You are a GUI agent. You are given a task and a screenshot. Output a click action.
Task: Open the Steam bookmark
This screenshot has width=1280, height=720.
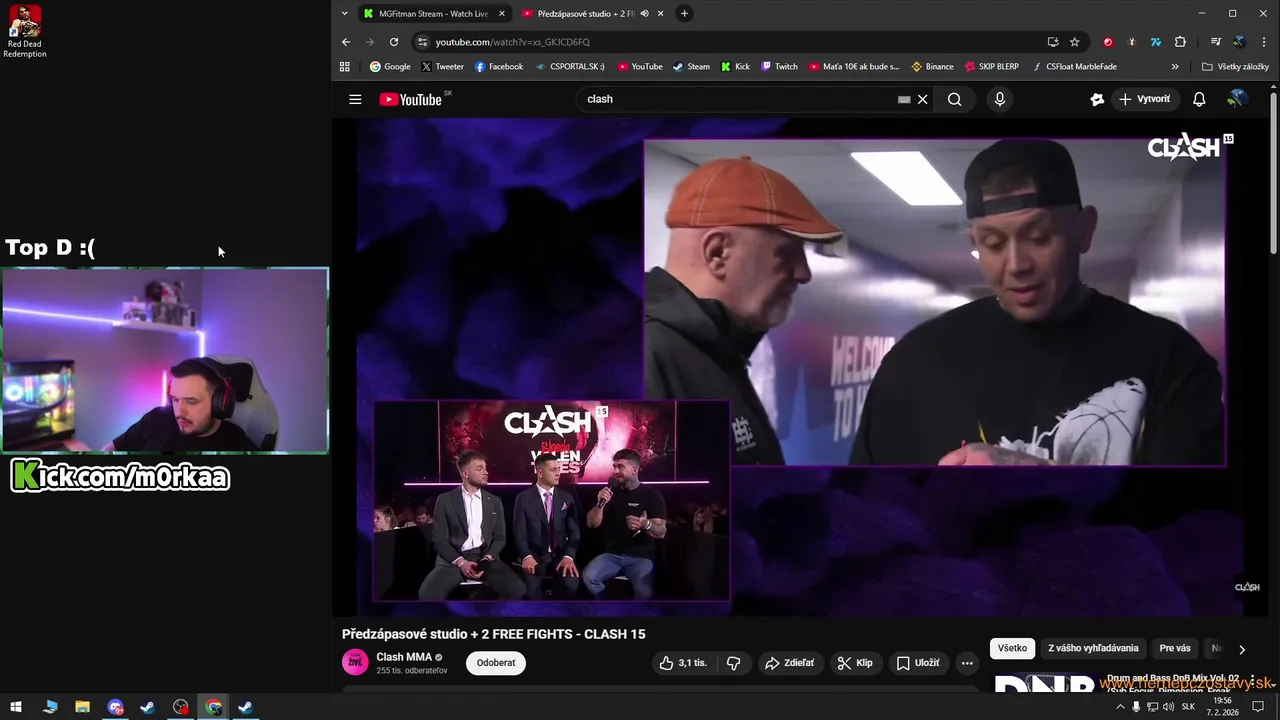pyautogui.click(x=691, y=67)
